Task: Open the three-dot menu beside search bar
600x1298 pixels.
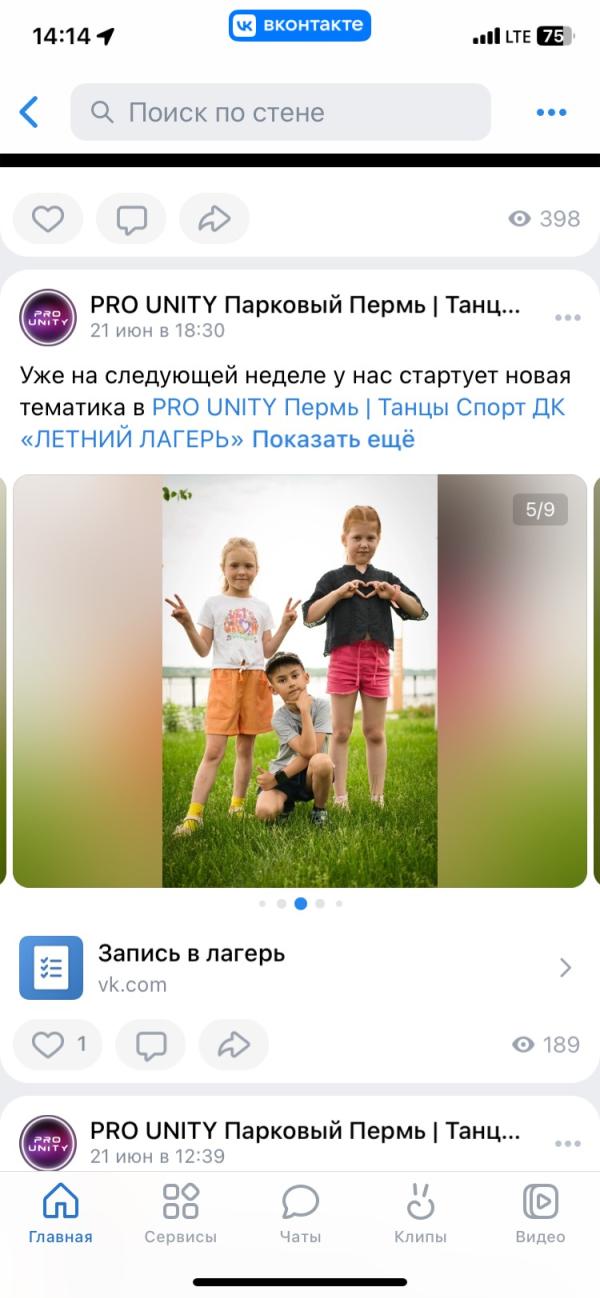Action: point(551,112)
